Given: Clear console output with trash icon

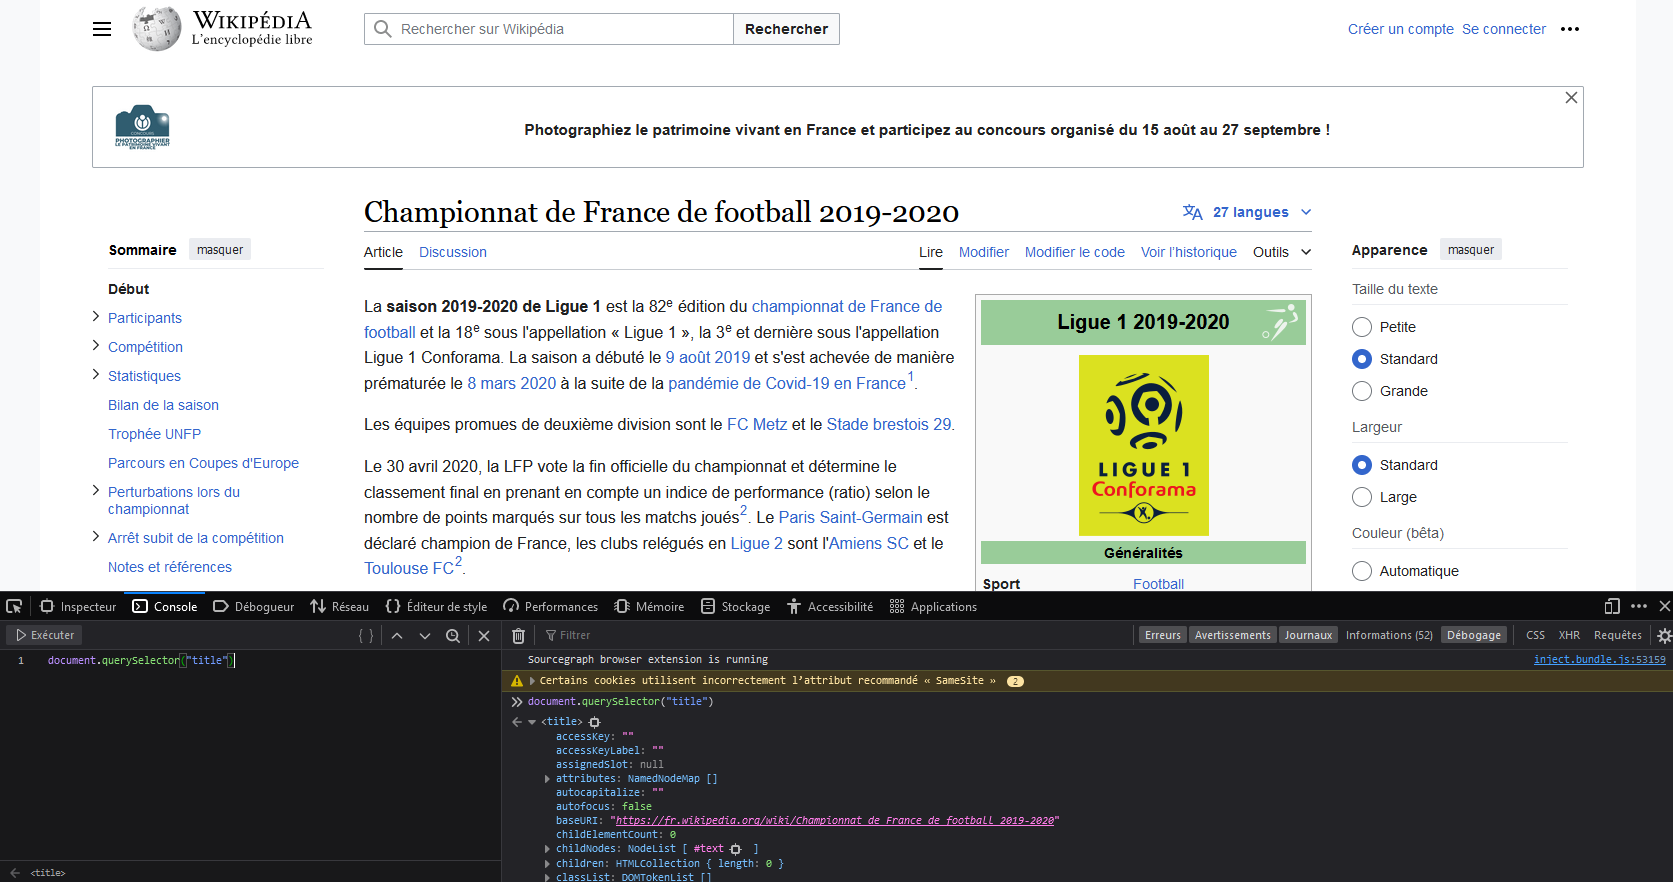Looking at the screenshot, I should (518, 635).
